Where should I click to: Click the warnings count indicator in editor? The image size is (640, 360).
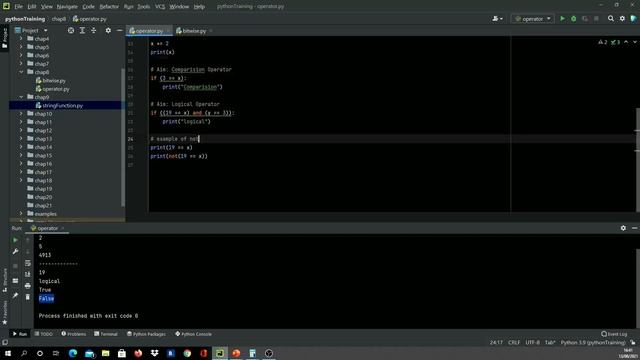pos(603,42)
